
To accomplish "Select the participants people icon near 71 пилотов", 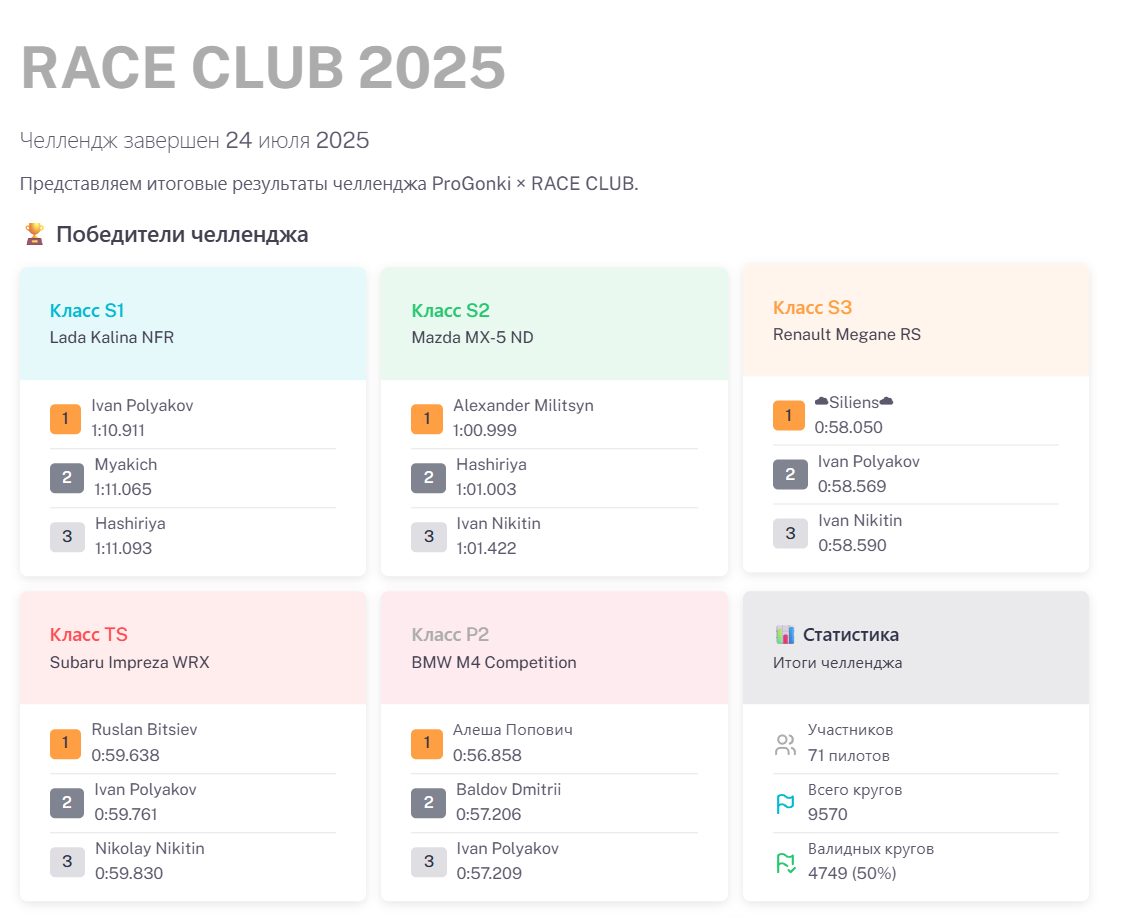I will point(785,744).
